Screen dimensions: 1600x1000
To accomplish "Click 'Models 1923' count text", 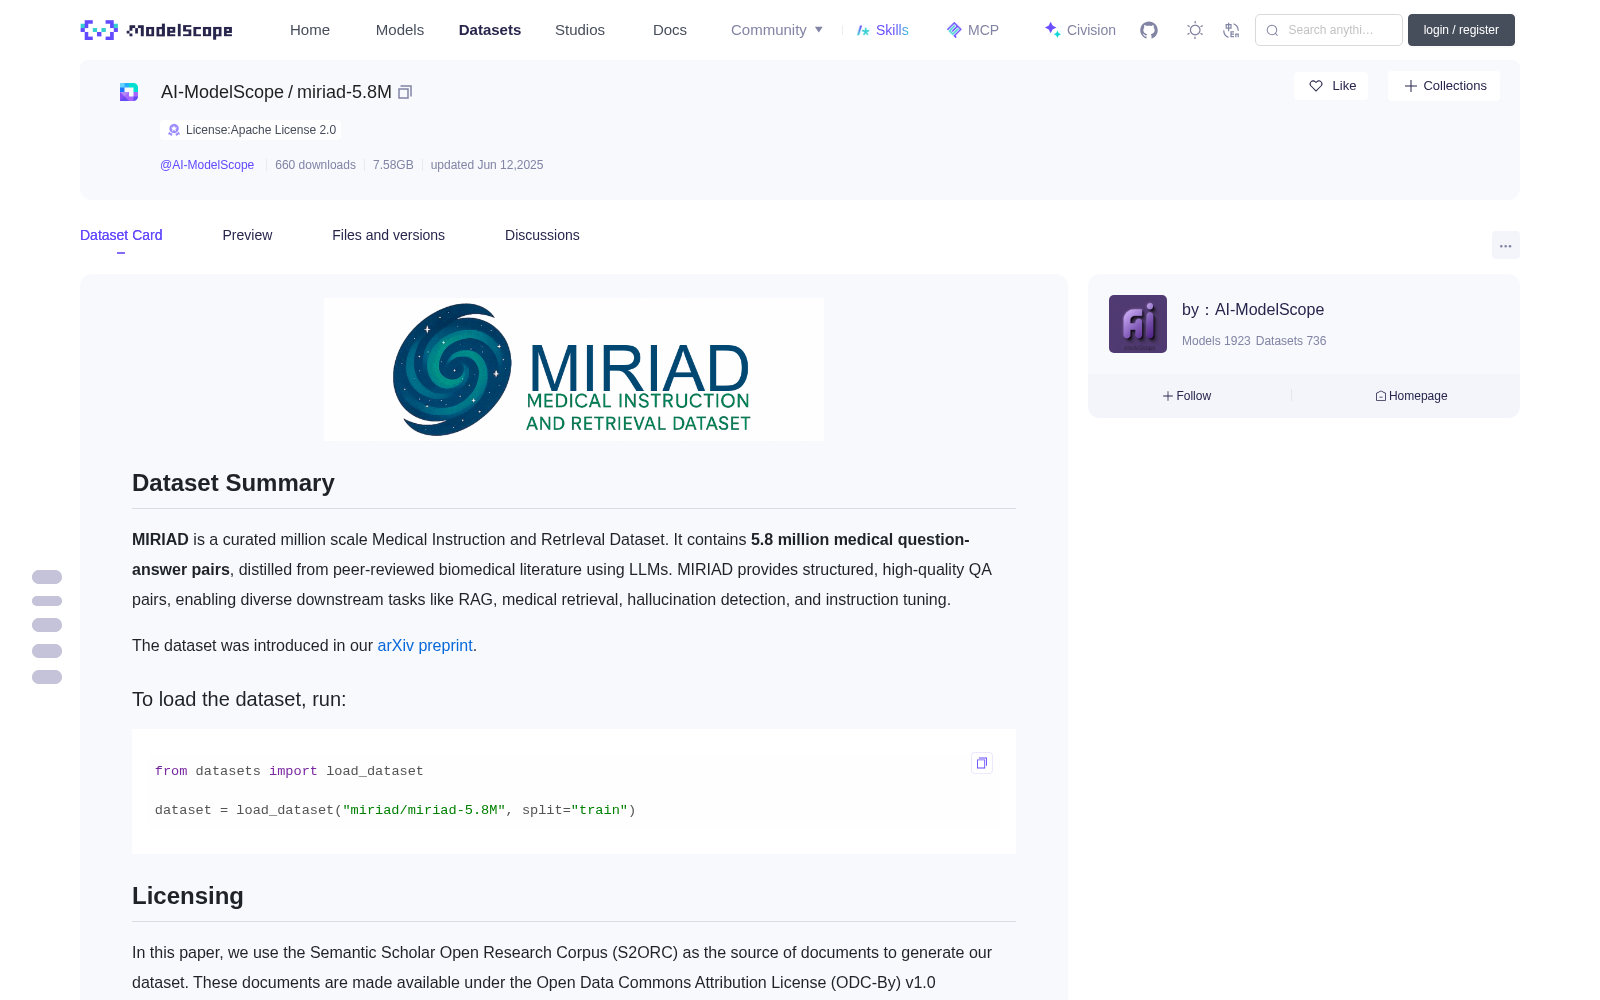I will pyautogui.click(x=1216, y=341).
